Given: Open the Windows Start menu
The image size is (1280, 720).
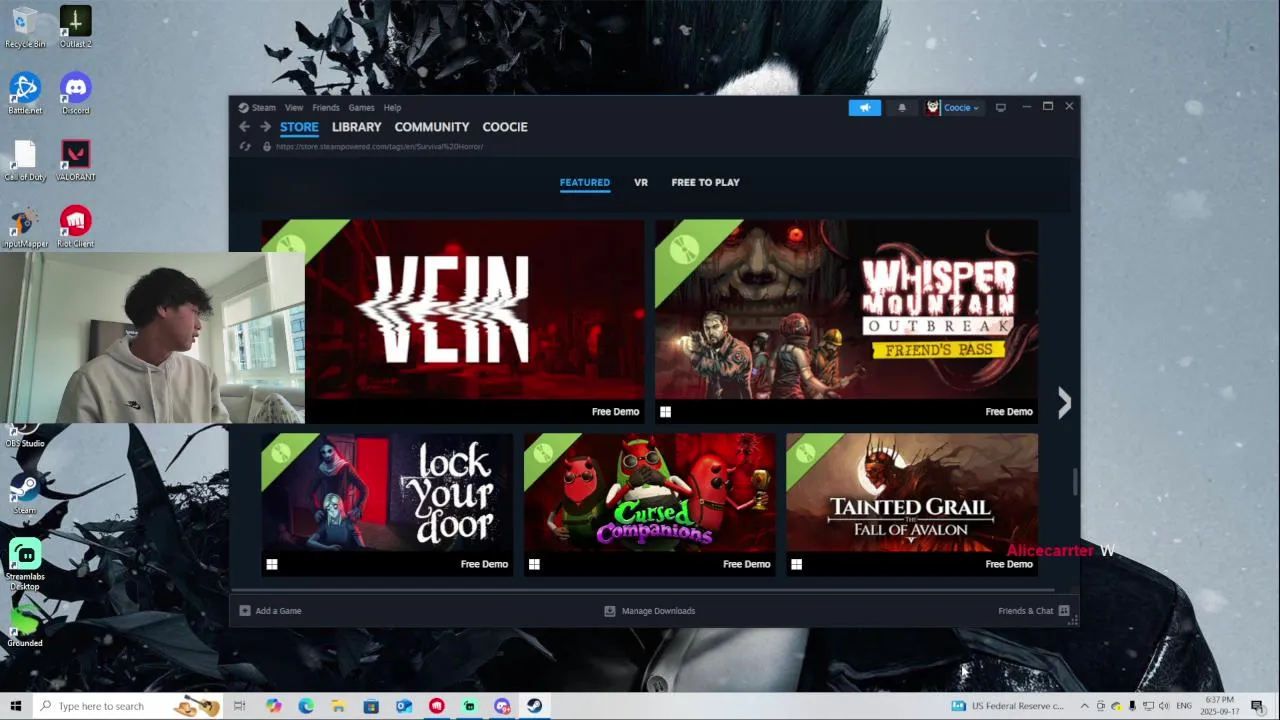Looking at the screenshot, I should [x=15, y=706].
